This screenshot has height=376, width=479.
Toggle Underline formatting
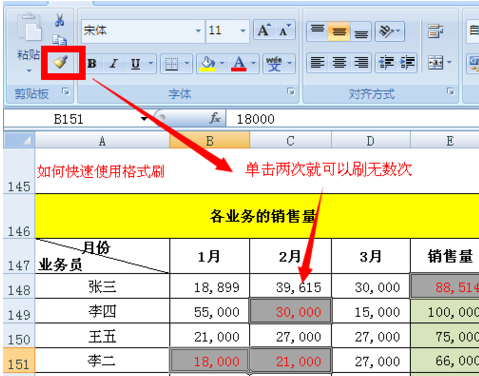[x=135, y=63]
